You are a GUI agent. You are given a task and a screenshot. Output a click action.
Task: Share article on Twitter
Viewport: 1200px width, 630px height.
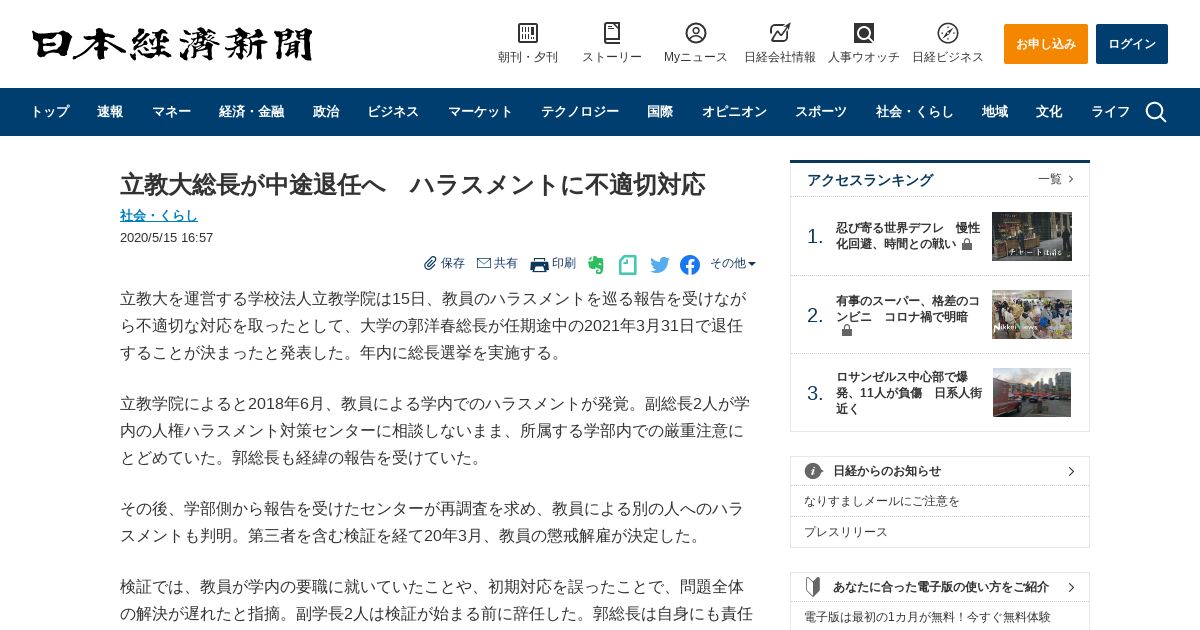tap(660, 265)
